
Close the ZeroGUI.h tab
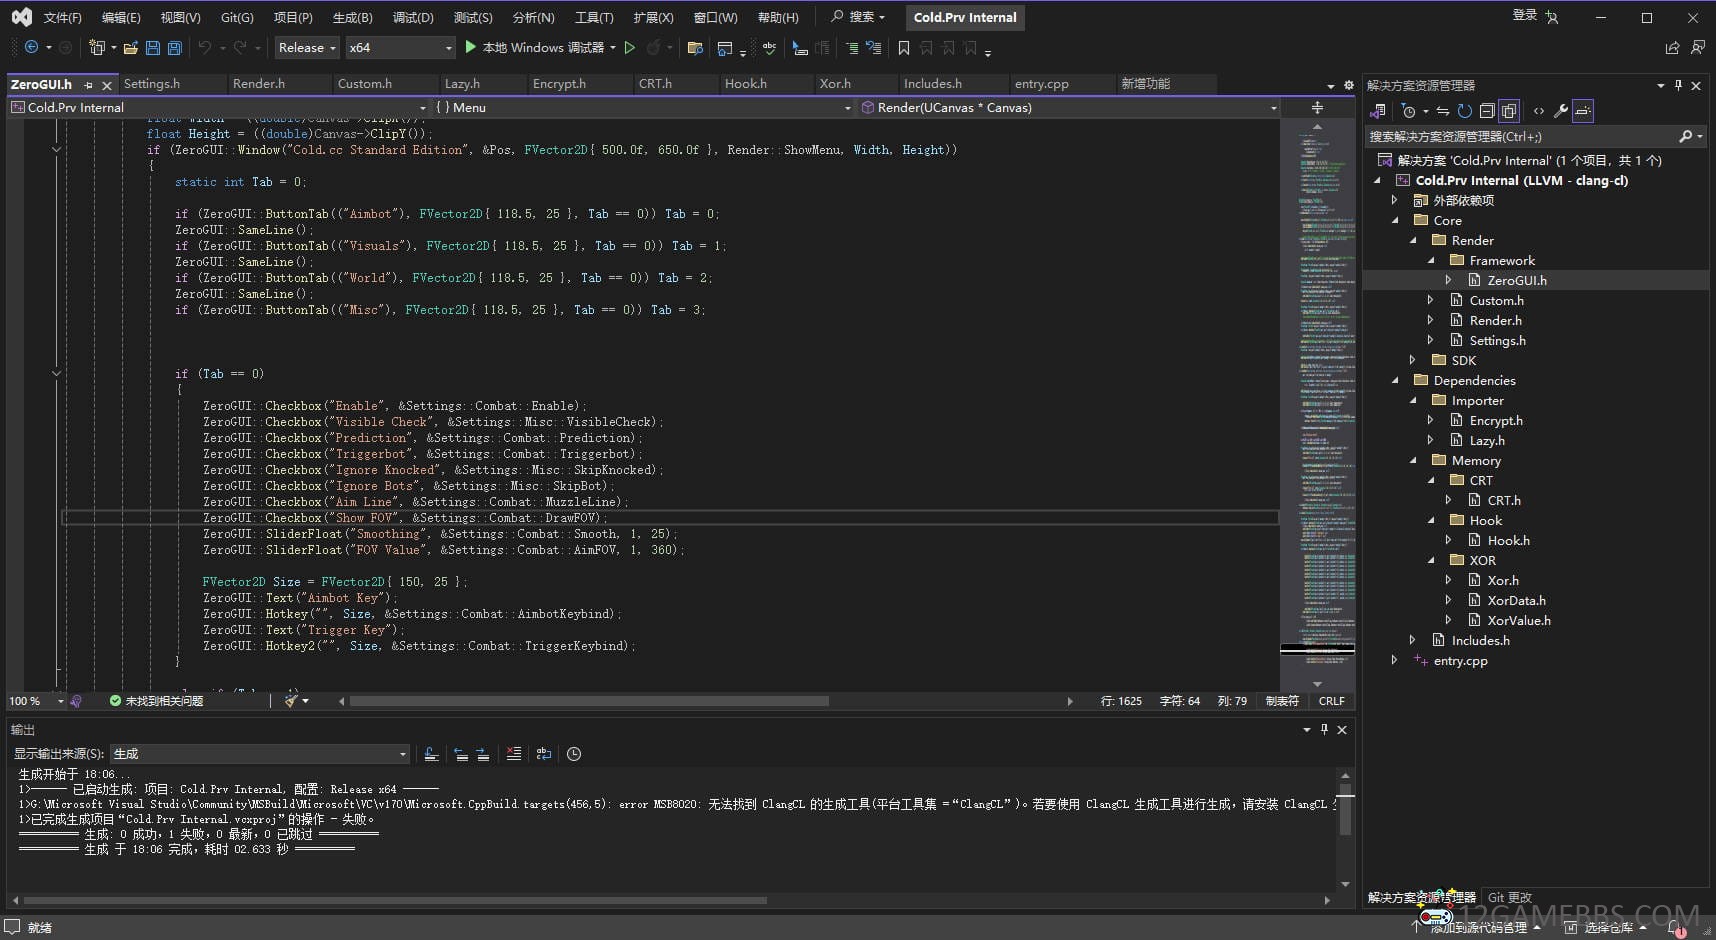107,85
